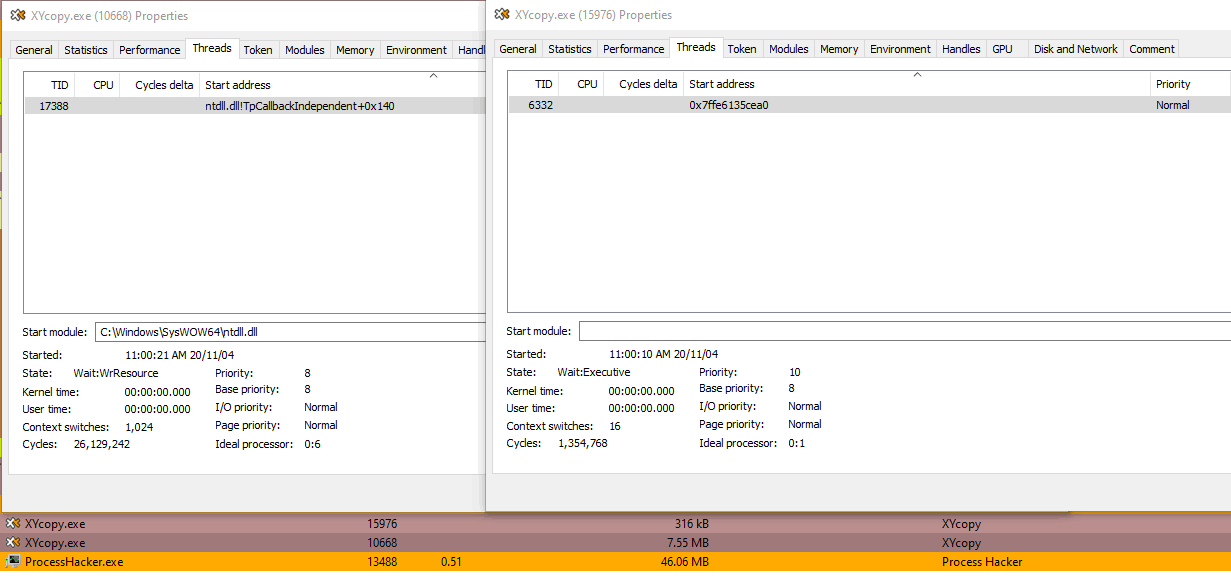This screenshot has height=583, width=1231.
Task: Click XYcopy icon in 10668 Properties title bar
Action: (x=17, y=16)
